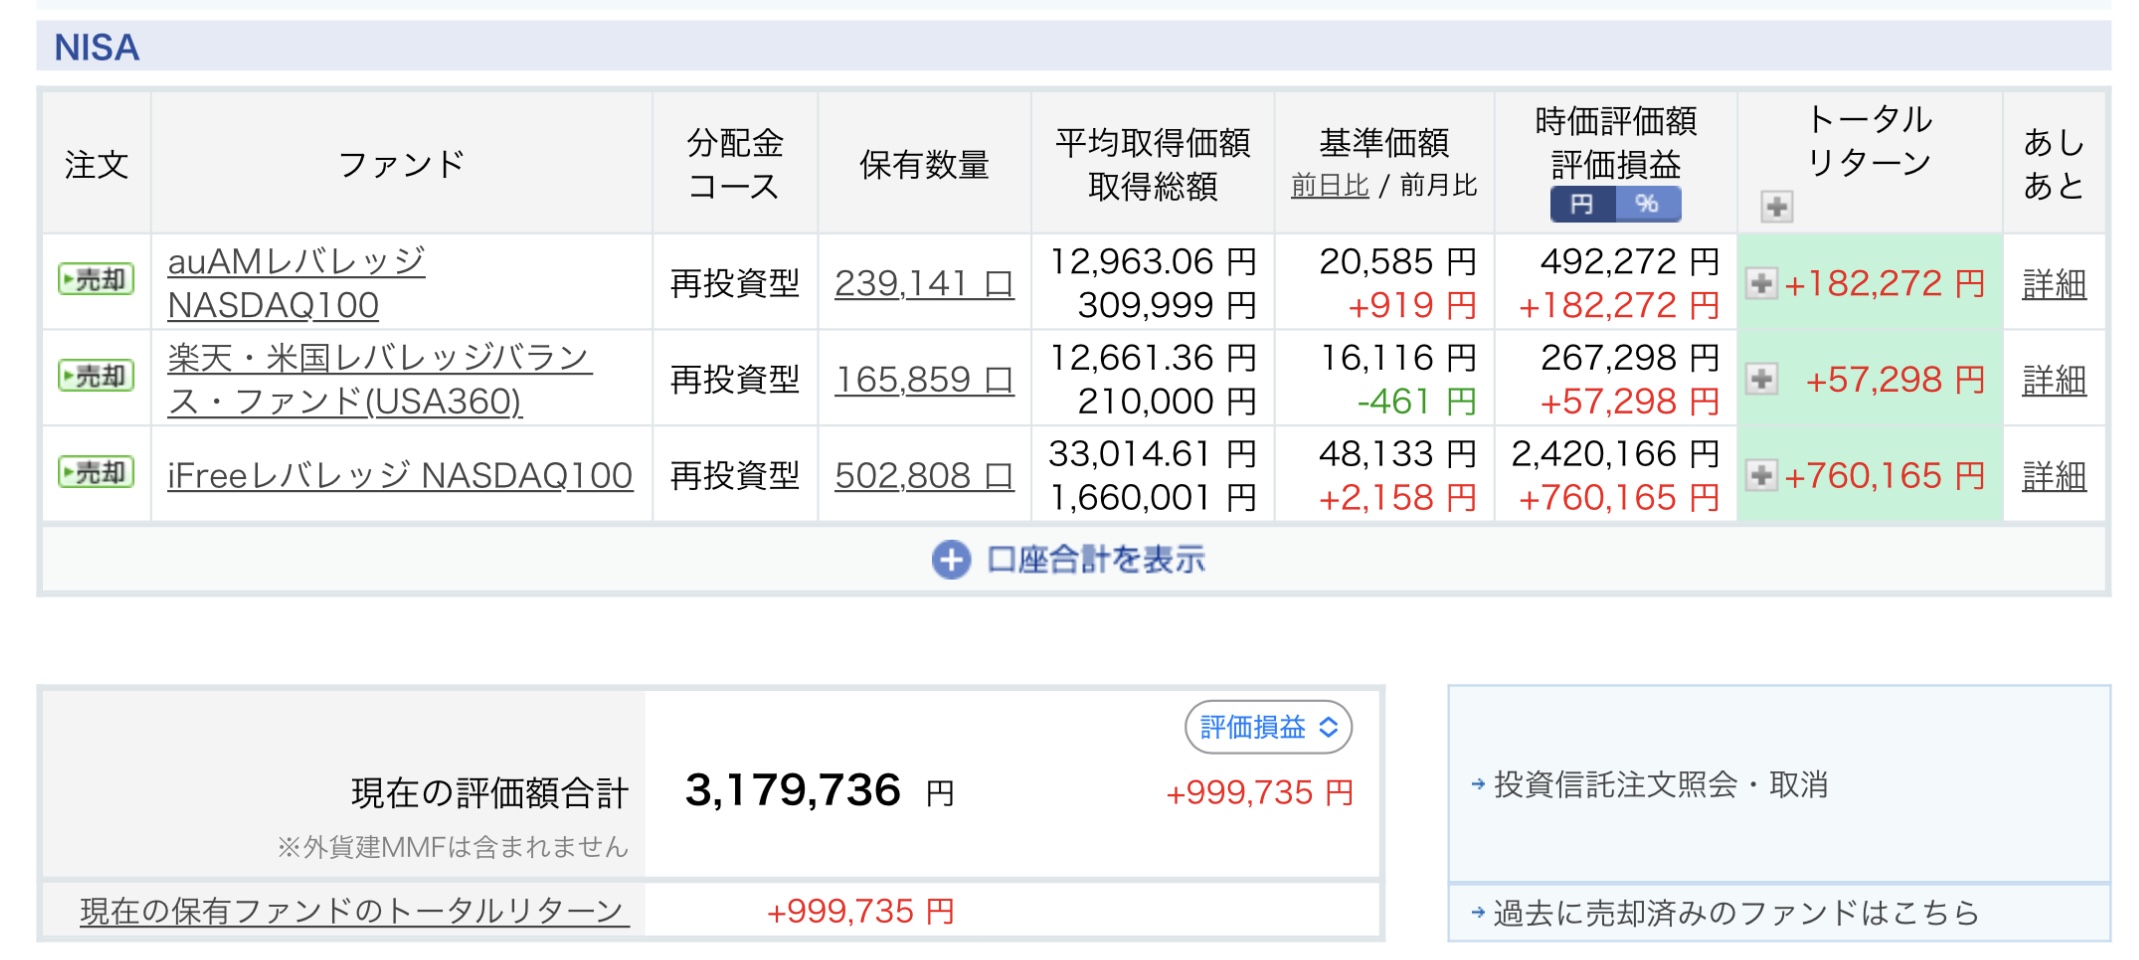Select the 前月比 comparison option
Screen dimensions: 2139x960
pos(1438,185)
